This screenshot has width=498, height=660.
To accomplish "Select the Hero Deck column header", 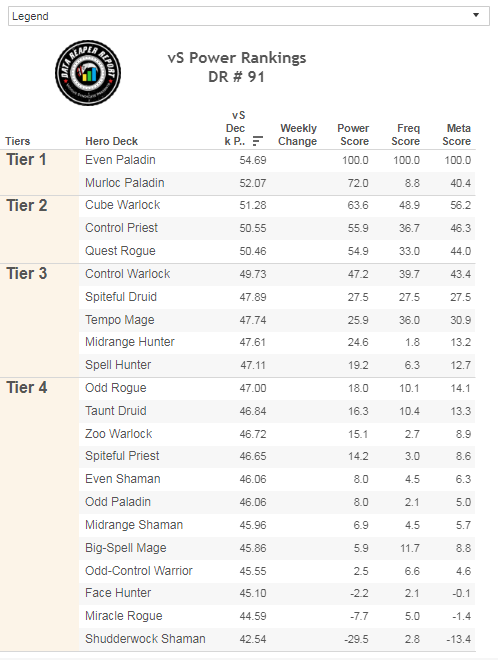I will (x=112, y=141).
